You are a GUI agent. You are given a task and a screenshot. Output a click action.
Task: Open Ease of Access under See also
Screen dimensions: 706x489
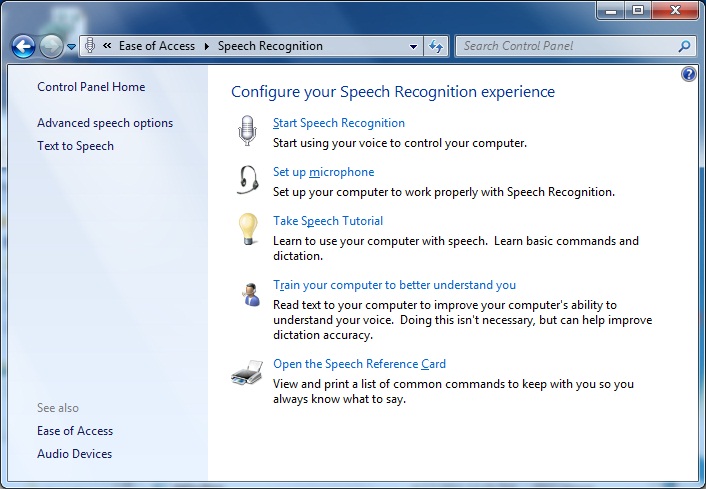click(x=75, y=431)
